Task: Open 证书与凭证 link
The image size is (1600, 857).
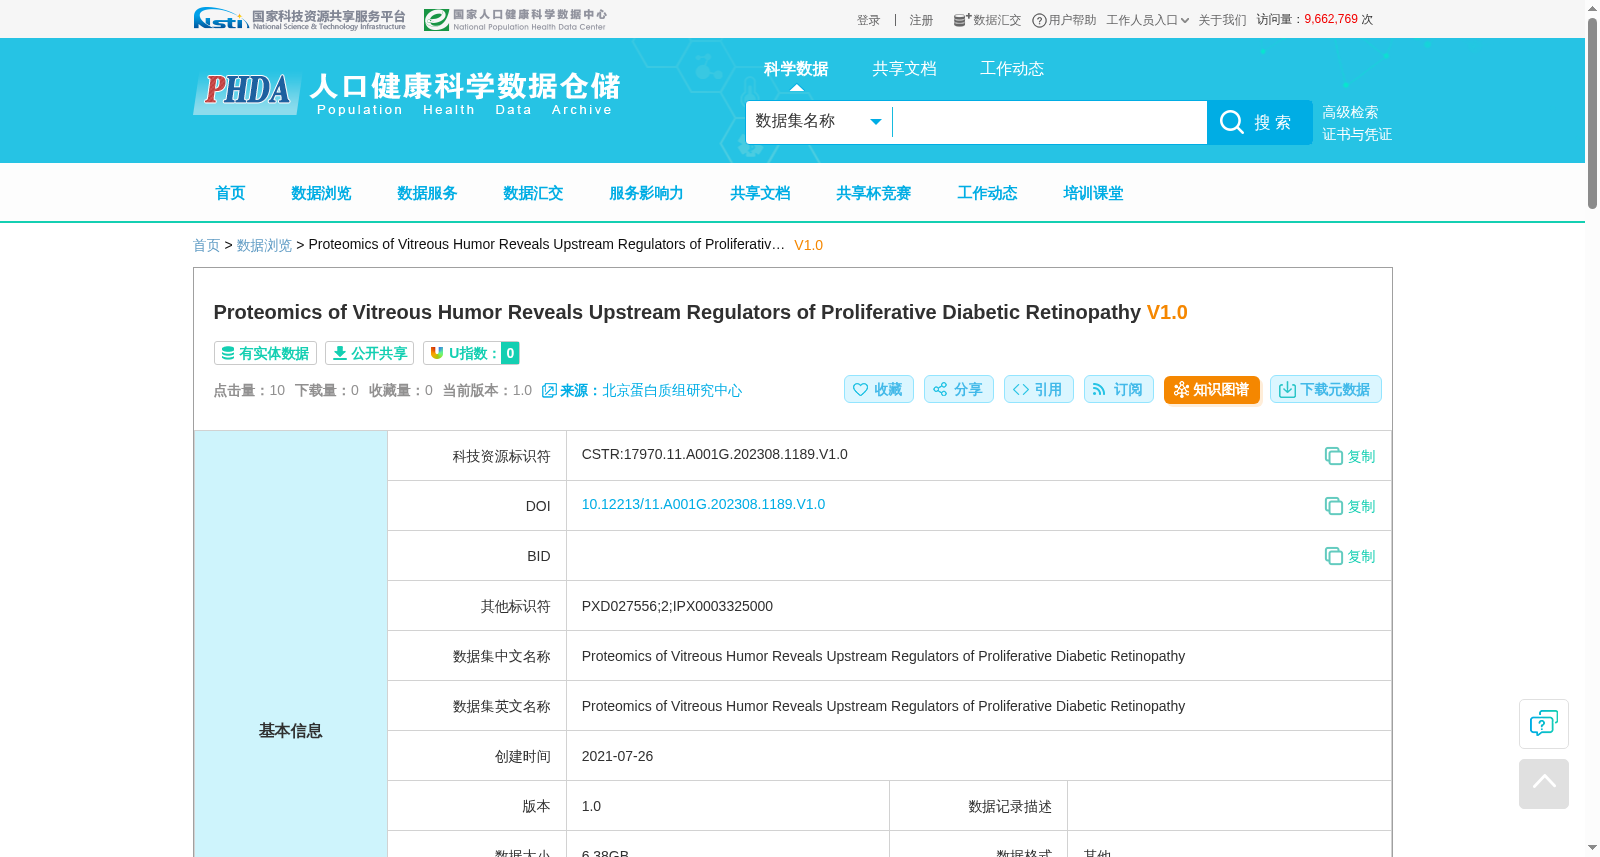Action: [x=1357, y=134]
